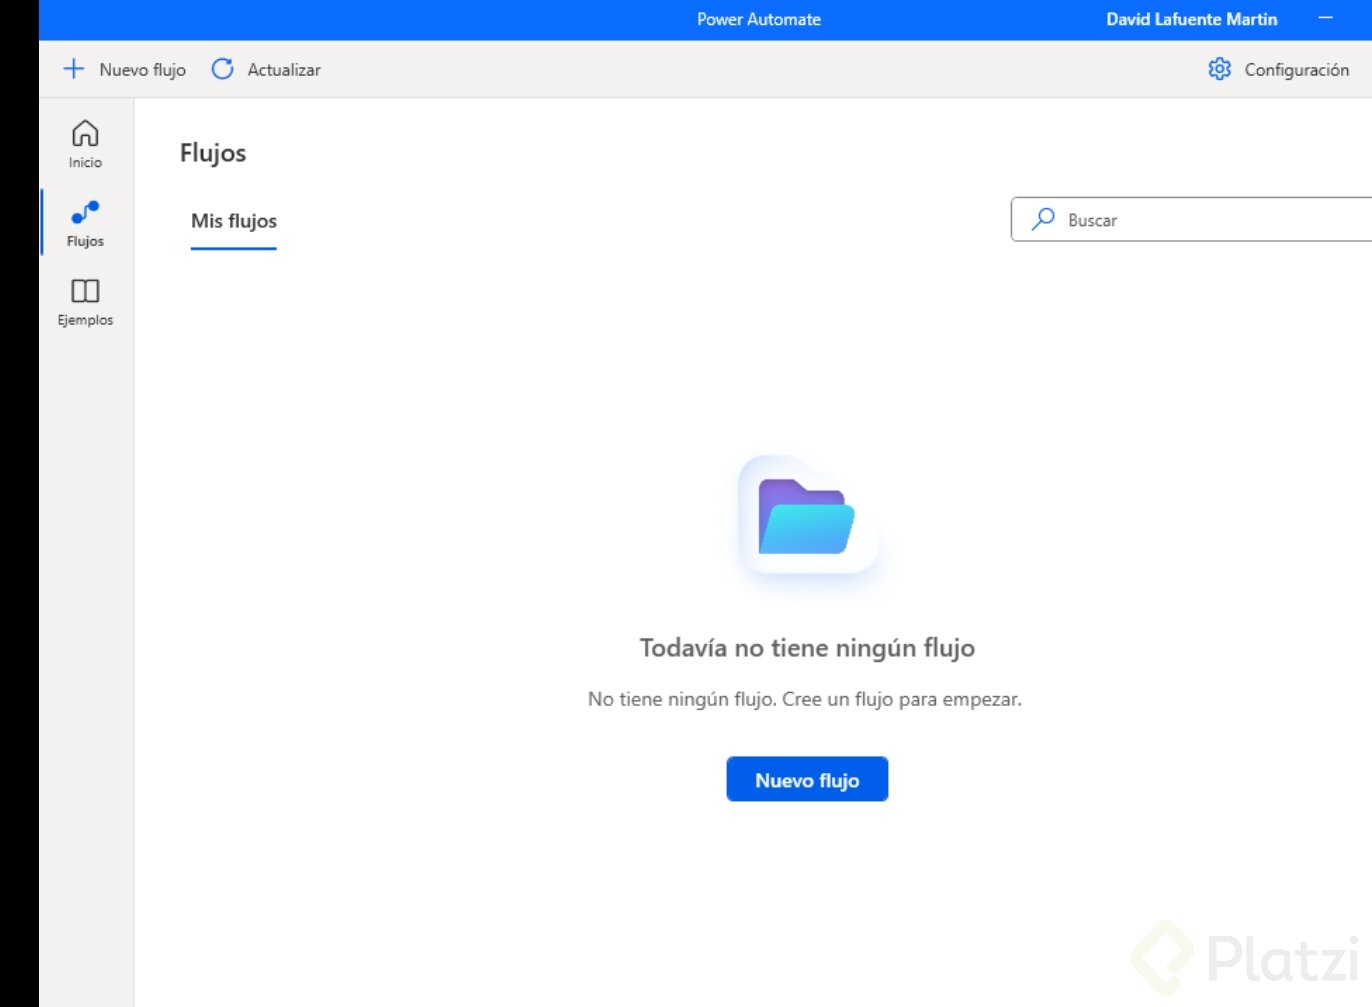Image resolution: width=1372 pixels, height=1007 pixels.
Task: Click the 'Todavía no tiene ningún flujo' text
Action: [x=807, y=648]
